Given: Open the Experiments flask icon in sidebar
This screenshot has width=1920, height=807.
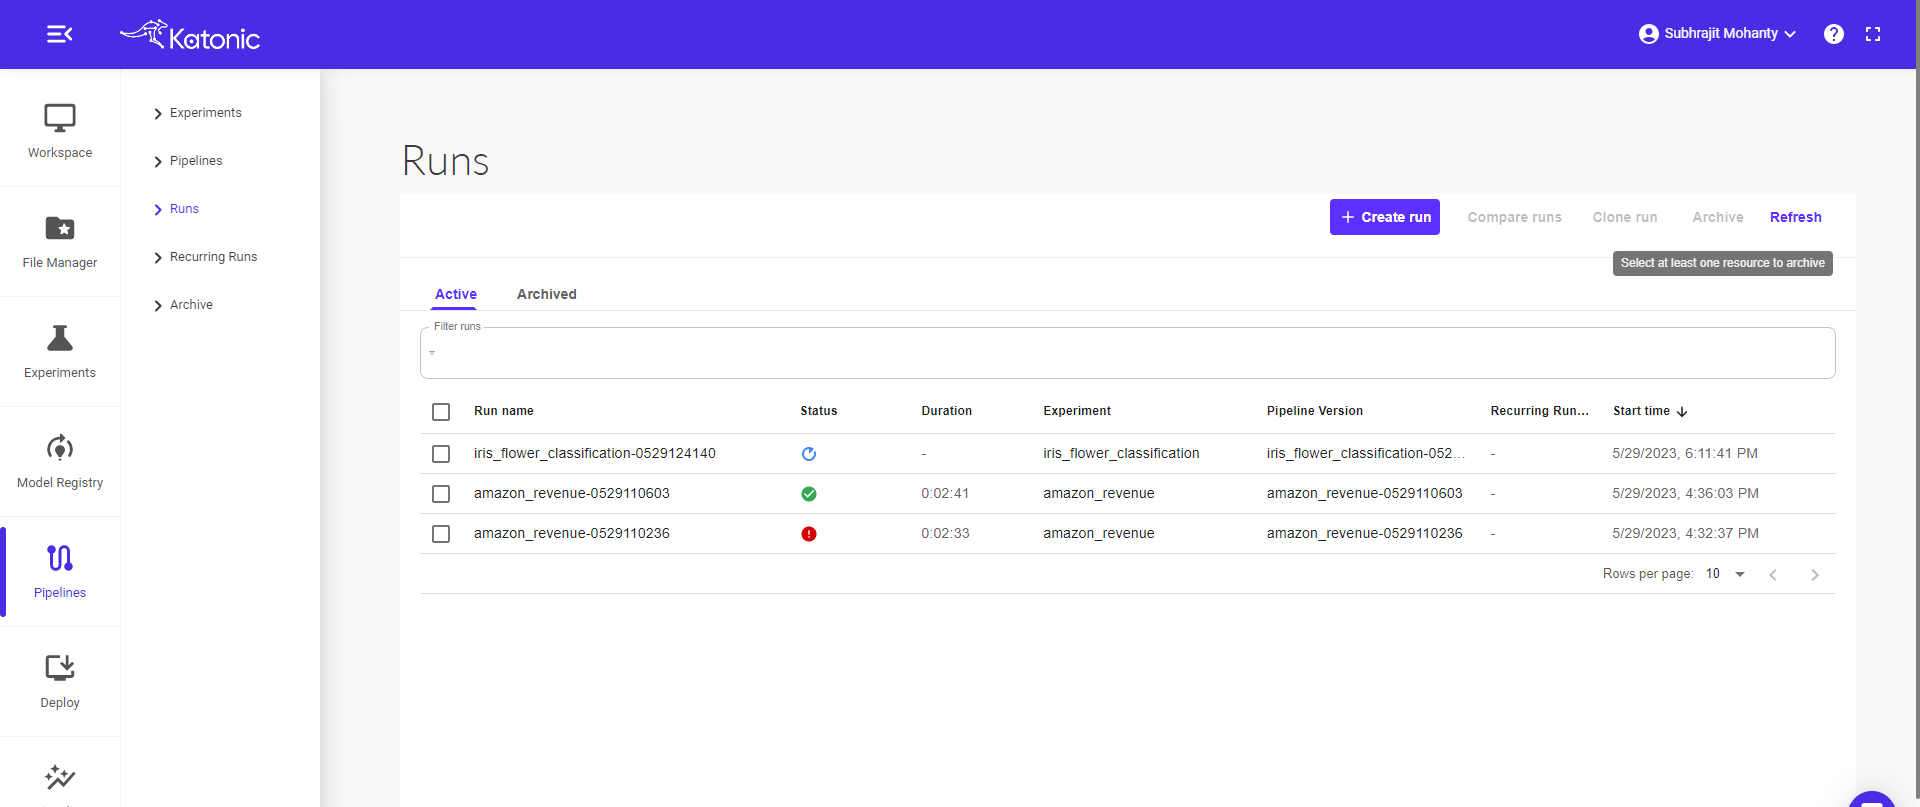Looking at the screenshot, I should 60,338.
